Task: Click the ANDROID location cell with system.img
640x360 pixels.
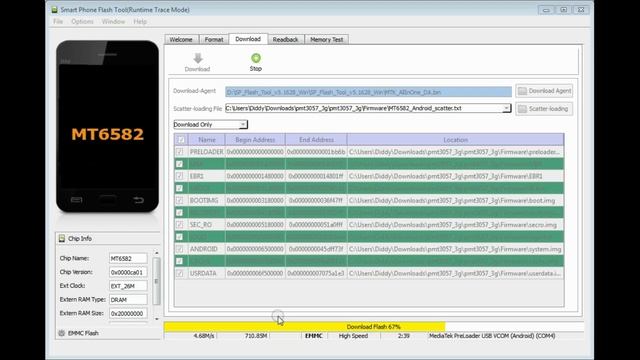Action: point(456,249)
